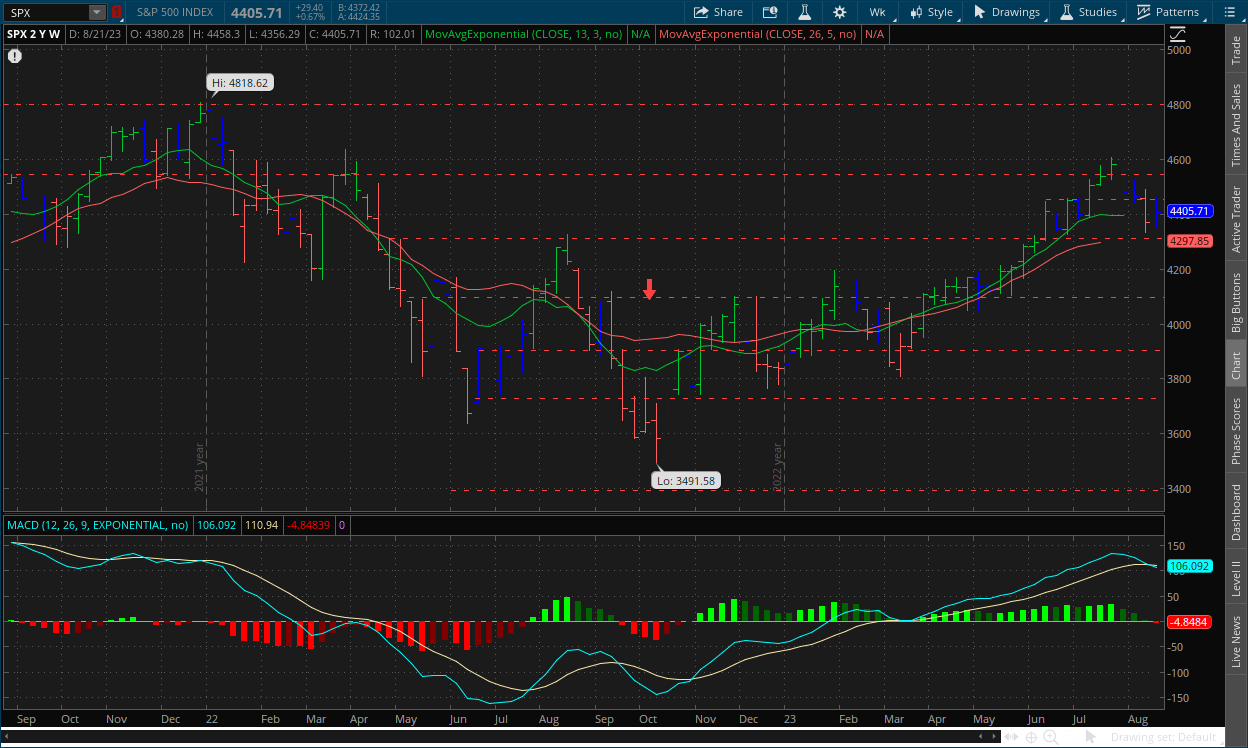
Task: Click the Hi: 4818.62 price bubble
Action: click(x=241, y=83)
